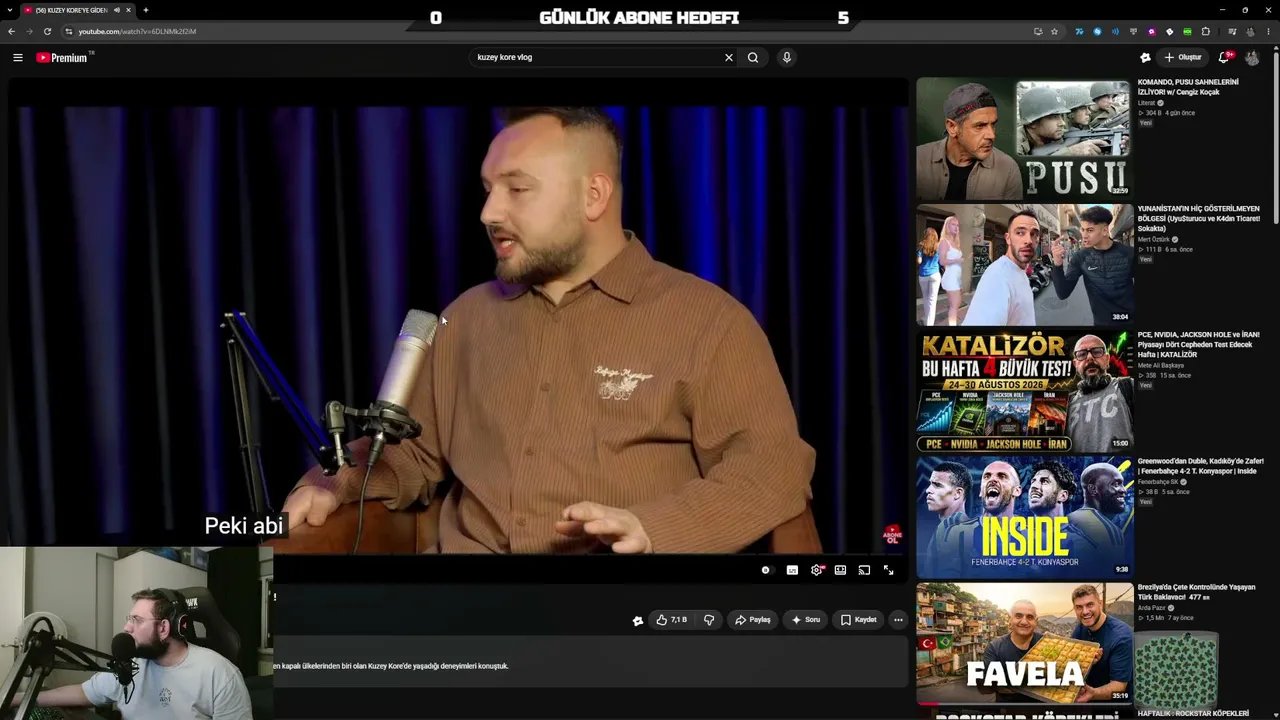Click the video description text
The width and height of the screenshot is (1280, 720).
[x=390, y=666]
